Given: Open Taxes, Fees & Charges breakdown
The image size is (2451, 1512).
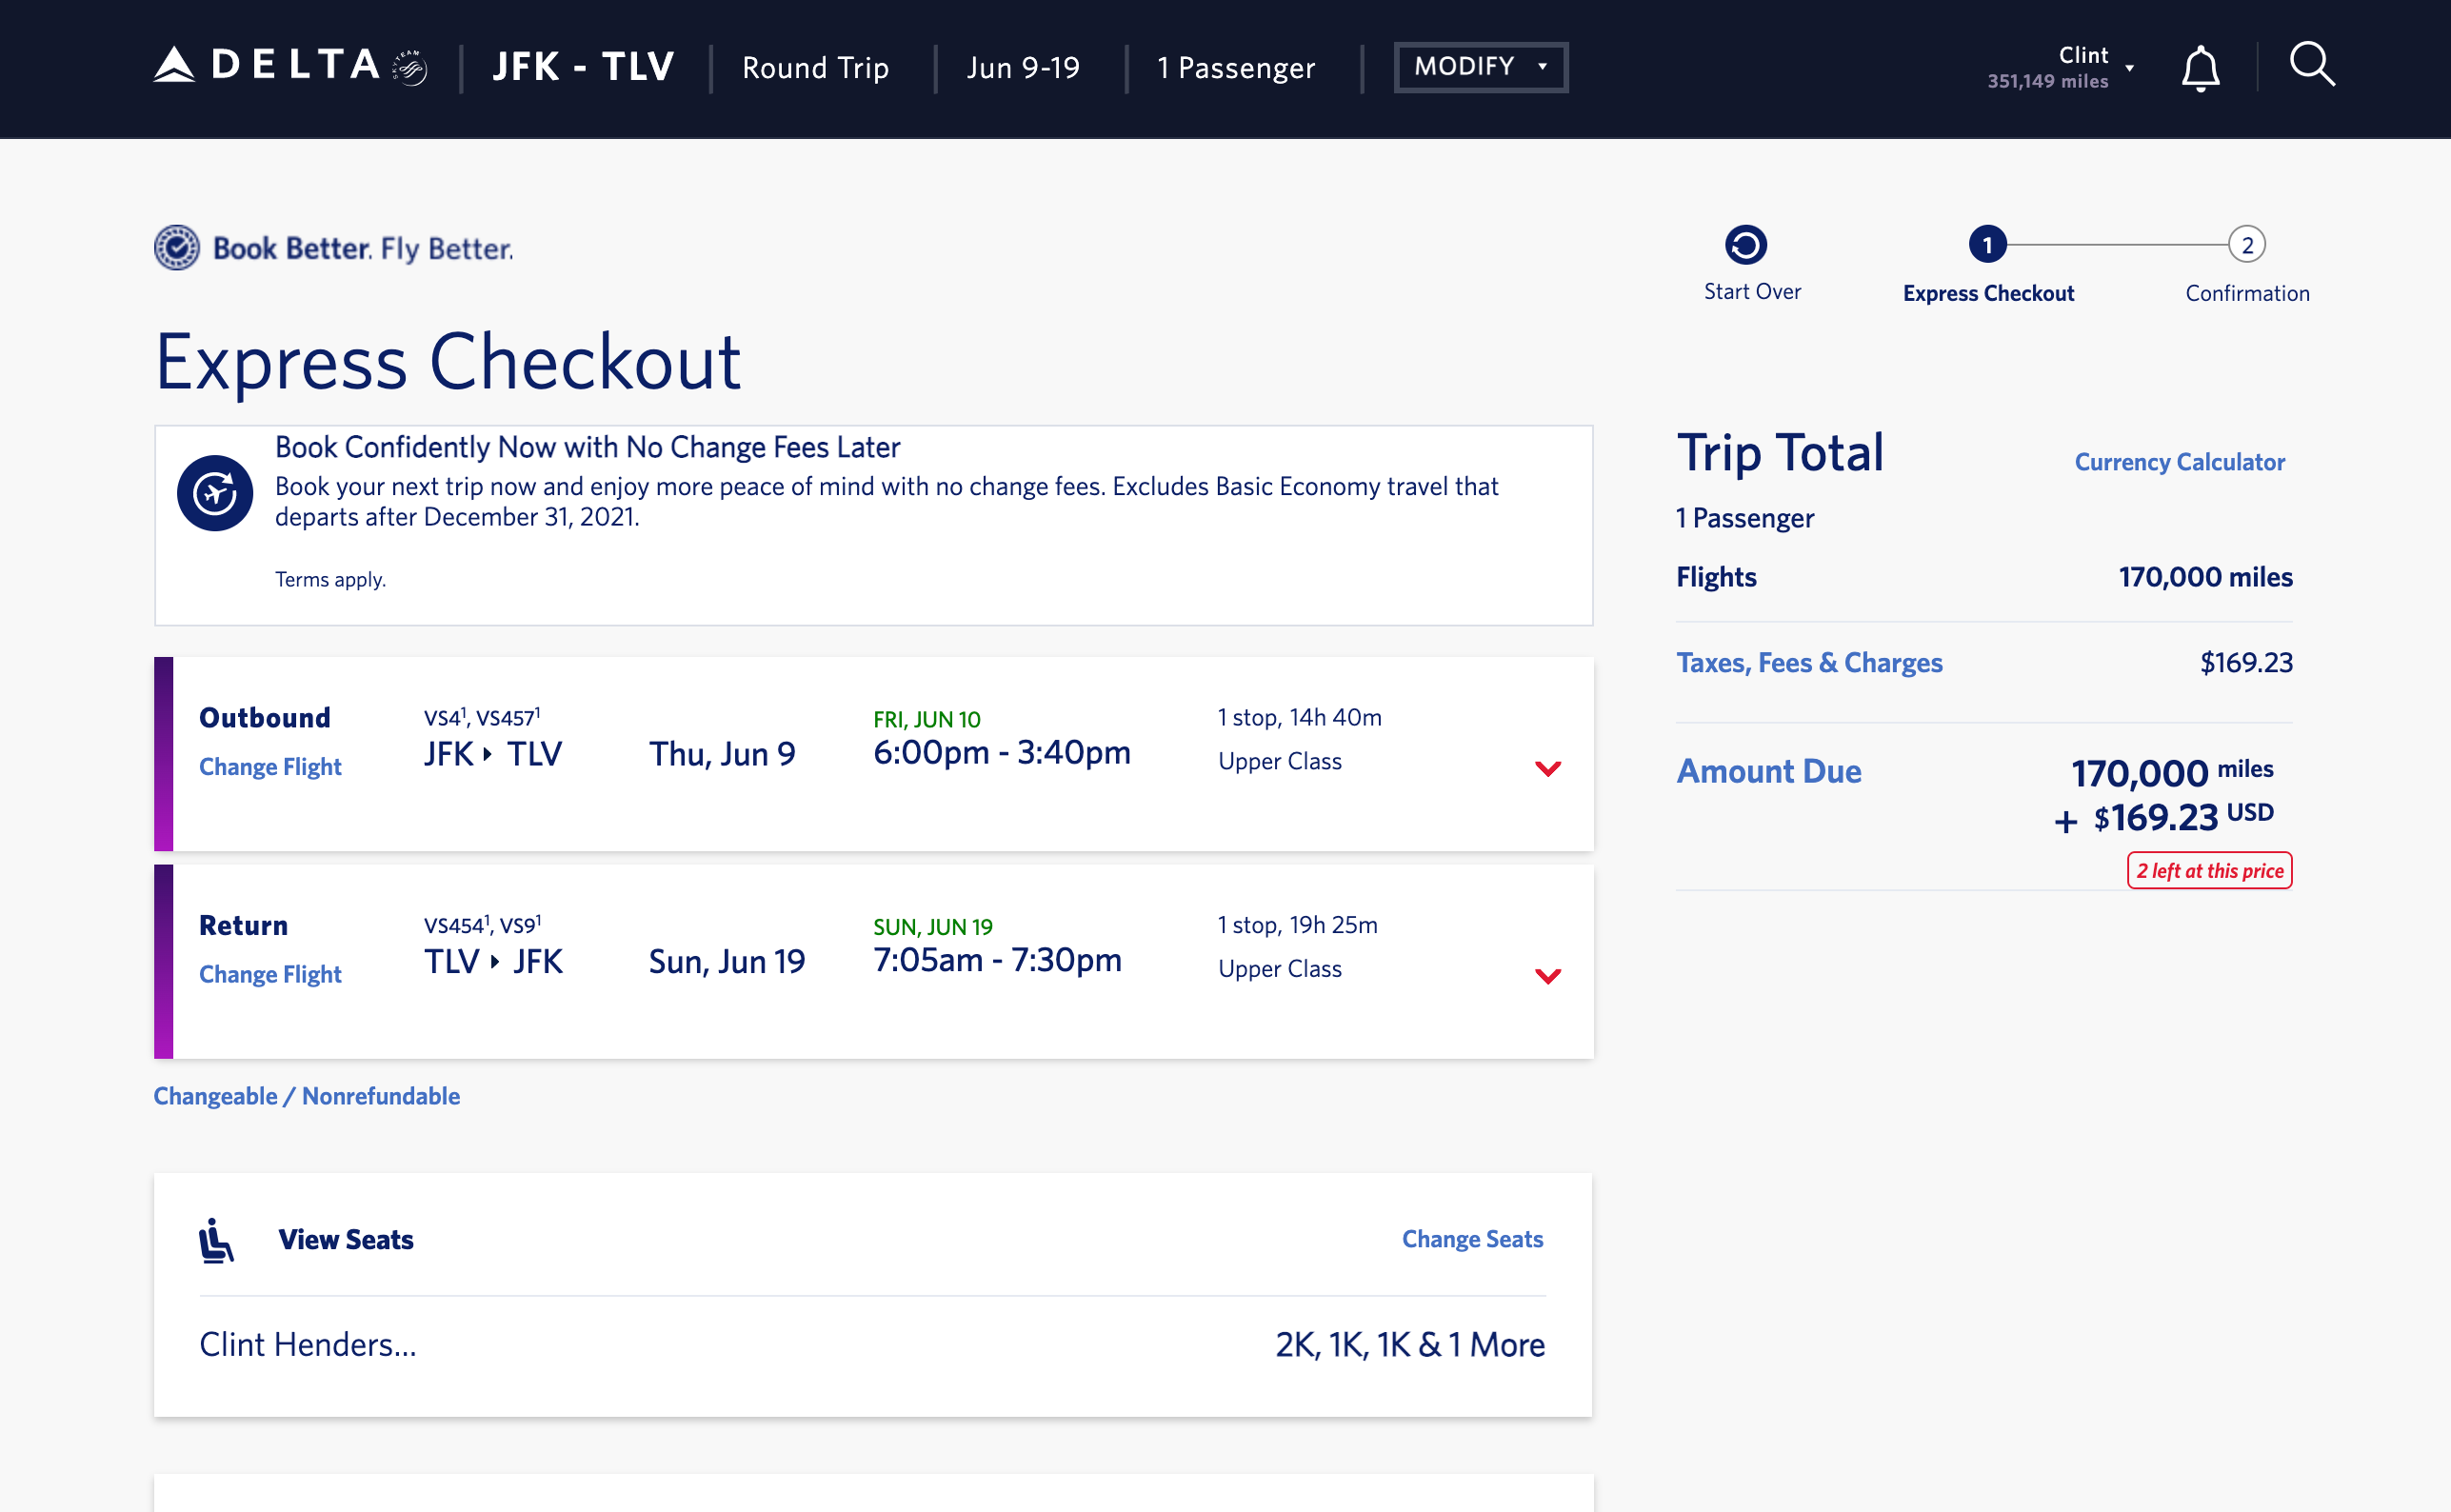Looking at the screenshot, I should (x=1809, y=662).
